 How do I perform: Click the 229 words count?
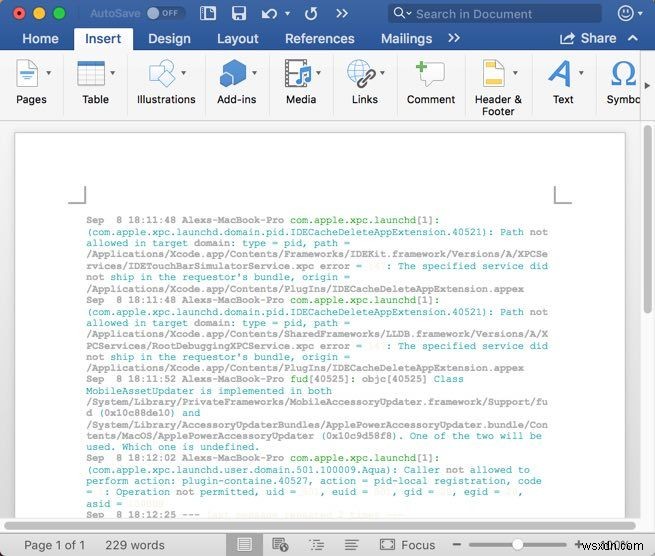[135, 545]
